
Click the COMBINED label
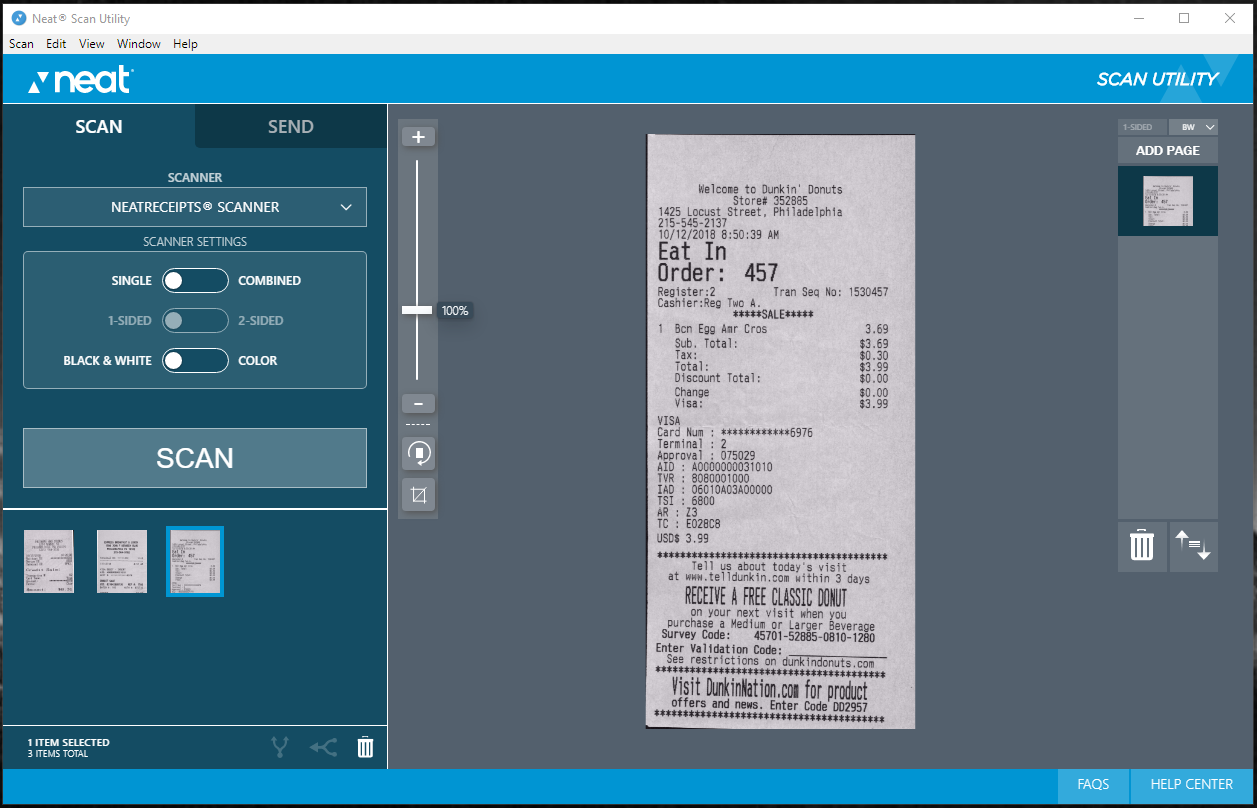point(270,281)
